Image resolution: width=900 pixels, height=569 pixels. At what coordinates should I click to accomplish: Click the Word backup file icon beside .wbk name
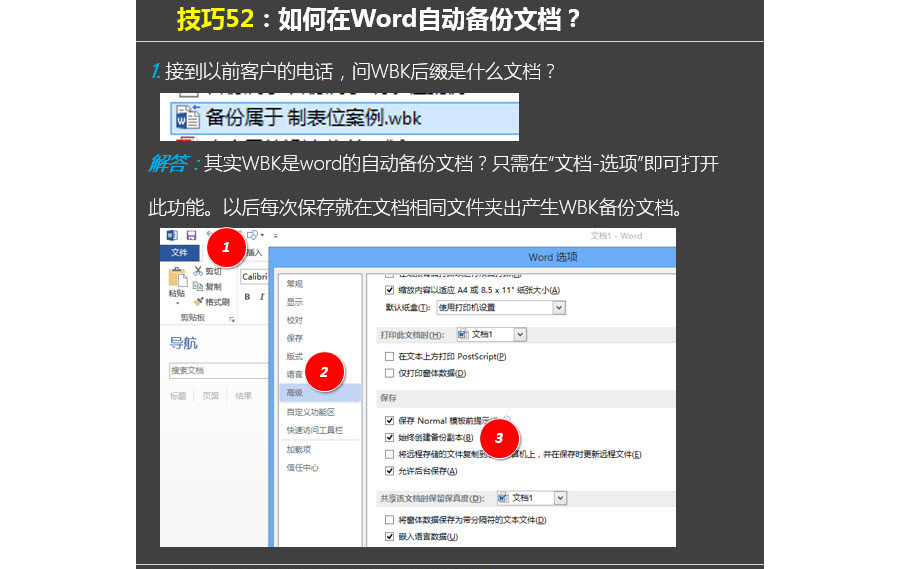[x=188, y=118]
